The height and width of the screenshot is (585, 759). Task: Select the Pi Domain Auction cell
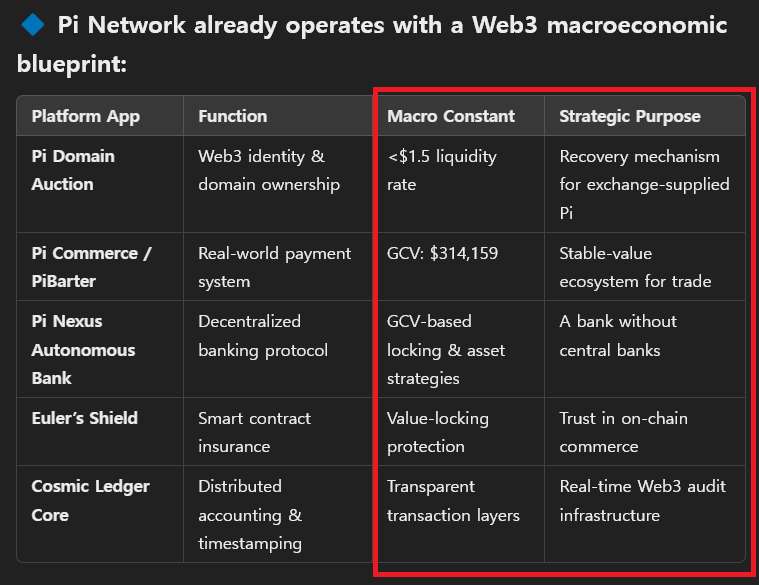pos(73,170)
